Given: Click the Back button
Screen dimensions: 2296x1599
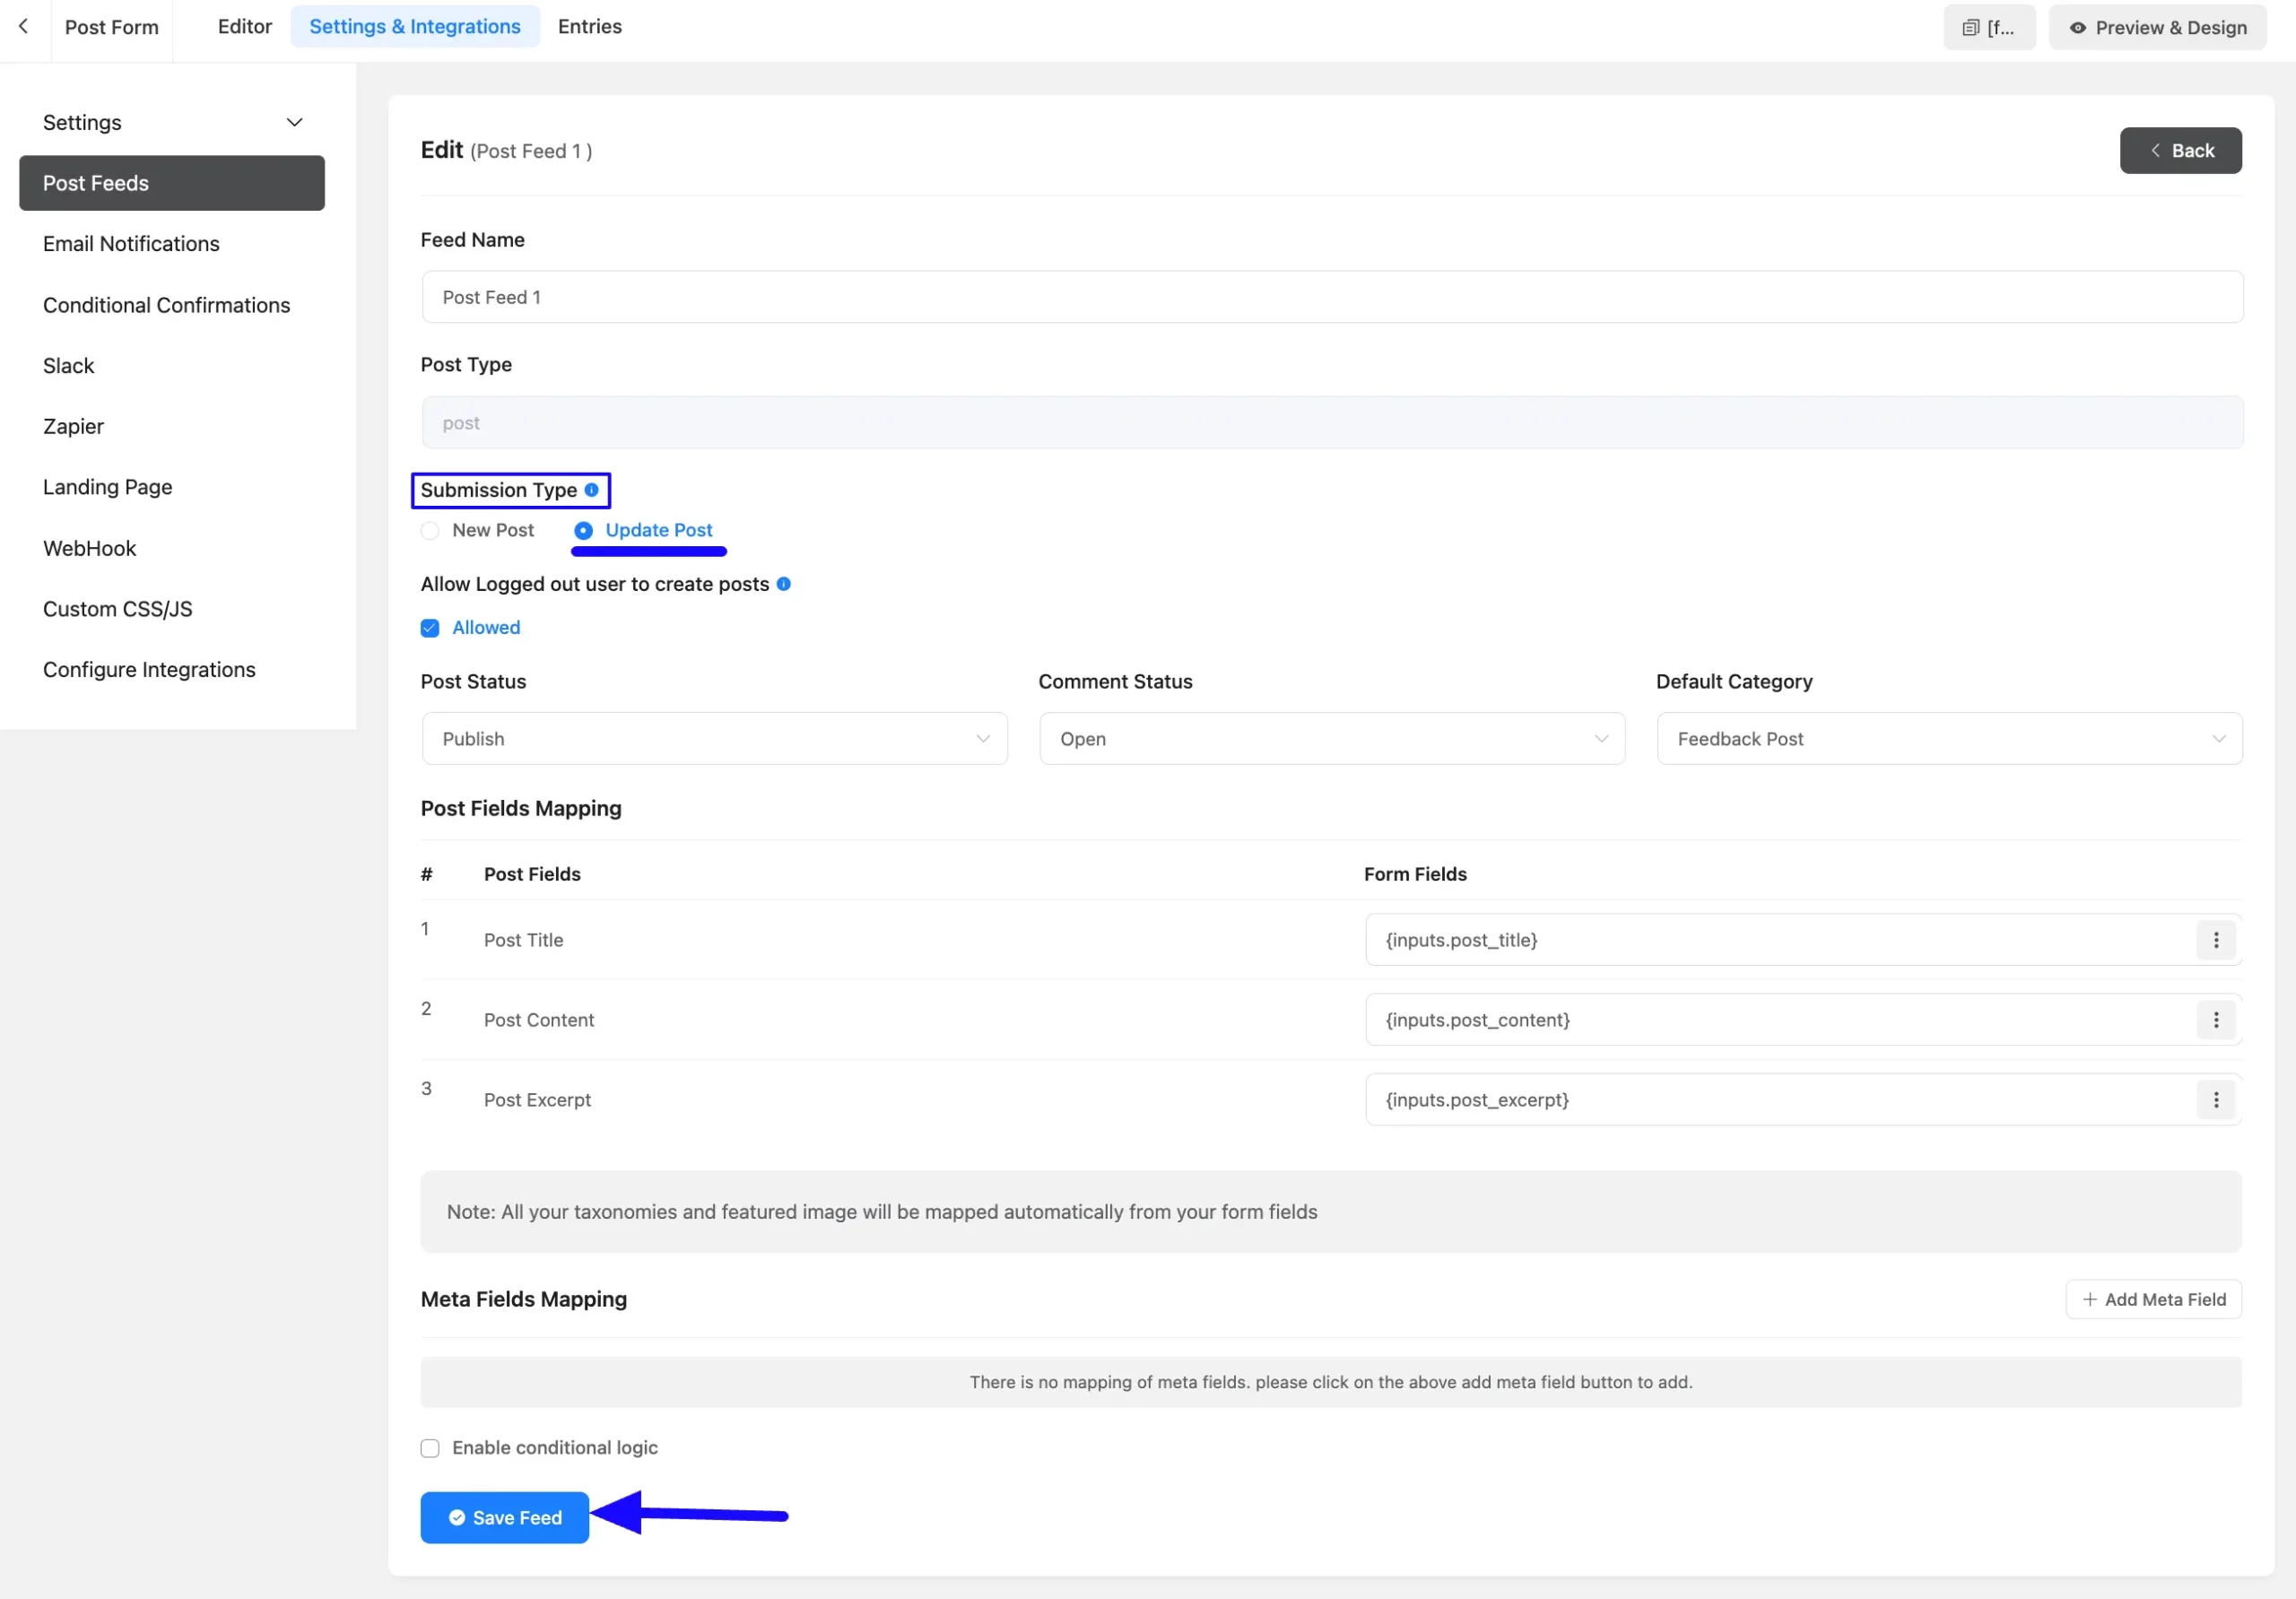Looking at the screenshot, I should (x=2180, y=151).
